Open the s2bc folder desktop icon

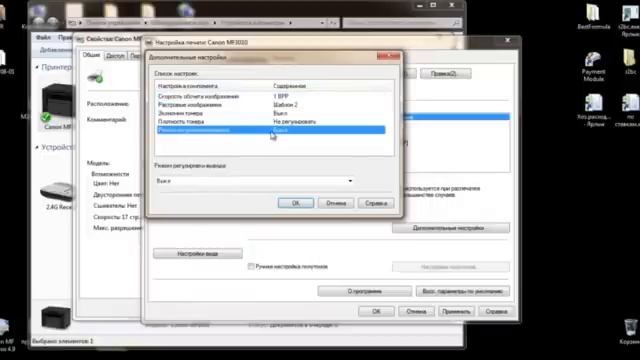pyautogui.click(x=630, y=62)
